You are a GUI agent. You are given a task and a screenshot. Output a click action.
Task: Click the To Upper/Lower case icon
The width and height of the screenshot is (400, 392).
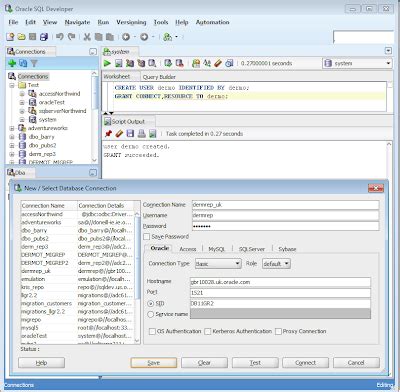(207, 63)
